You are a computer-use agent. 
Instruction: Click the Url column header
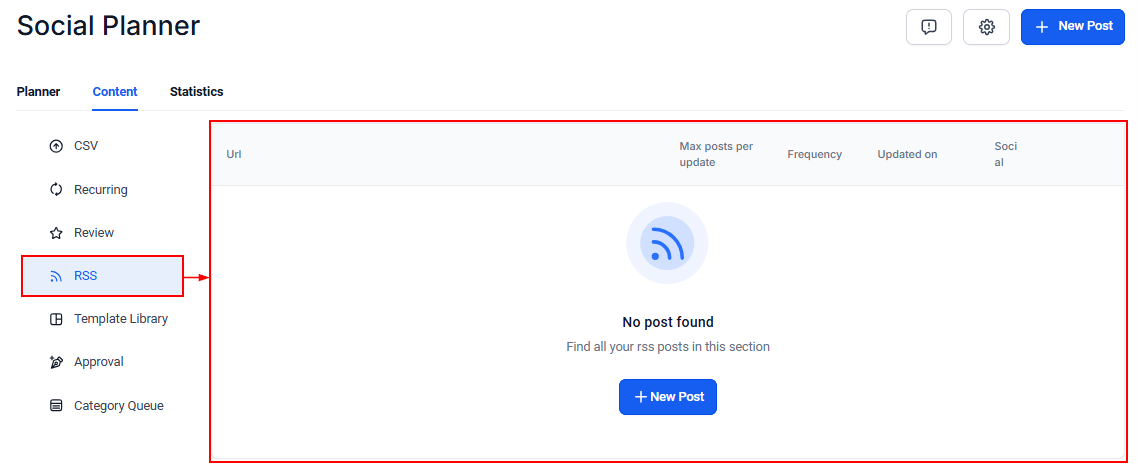[234, 155]
